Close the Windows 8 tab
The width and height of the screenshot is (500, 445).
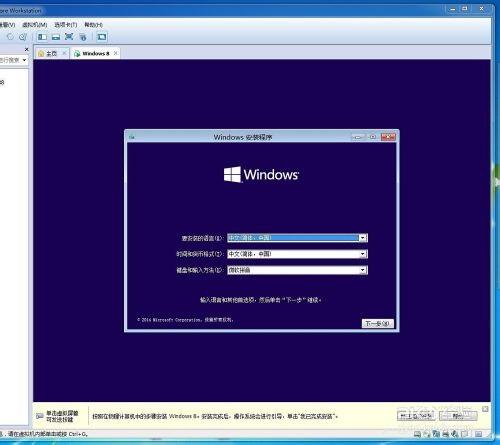point(115,53)
